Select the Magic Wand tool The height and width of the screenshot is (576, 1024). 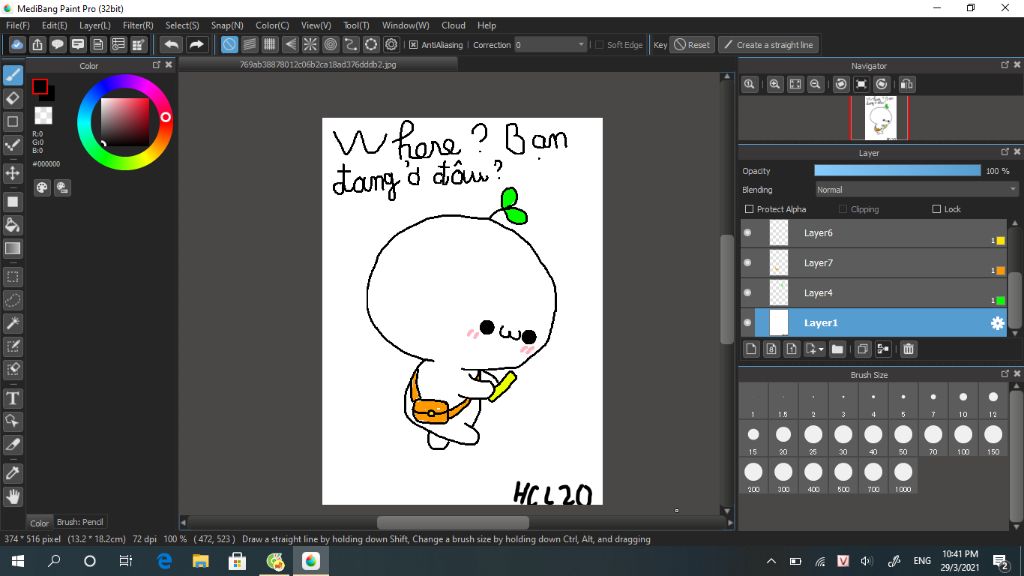(x=12, y=323)
